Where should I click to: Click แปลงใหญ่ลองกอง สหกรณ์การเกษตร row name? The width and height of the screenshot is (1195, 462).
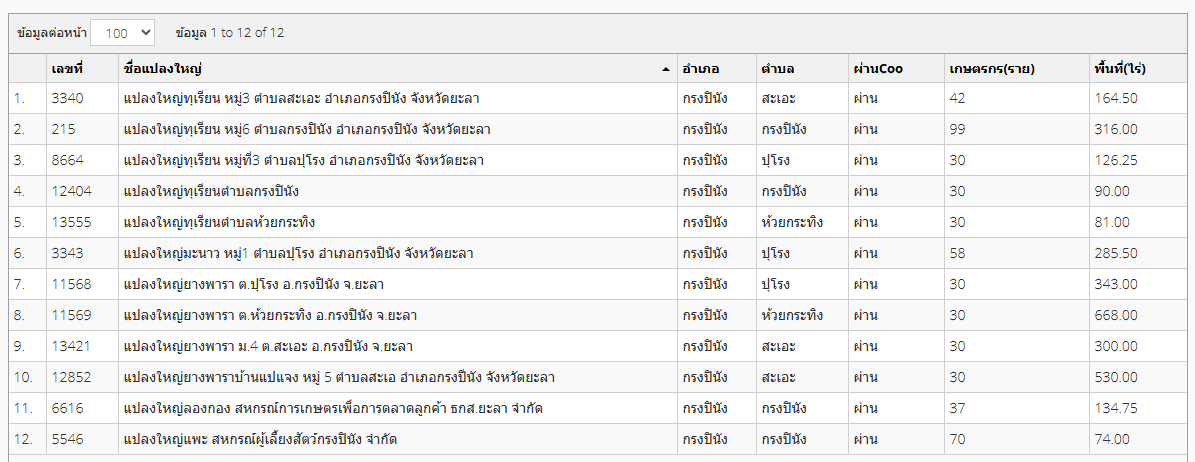332,408
